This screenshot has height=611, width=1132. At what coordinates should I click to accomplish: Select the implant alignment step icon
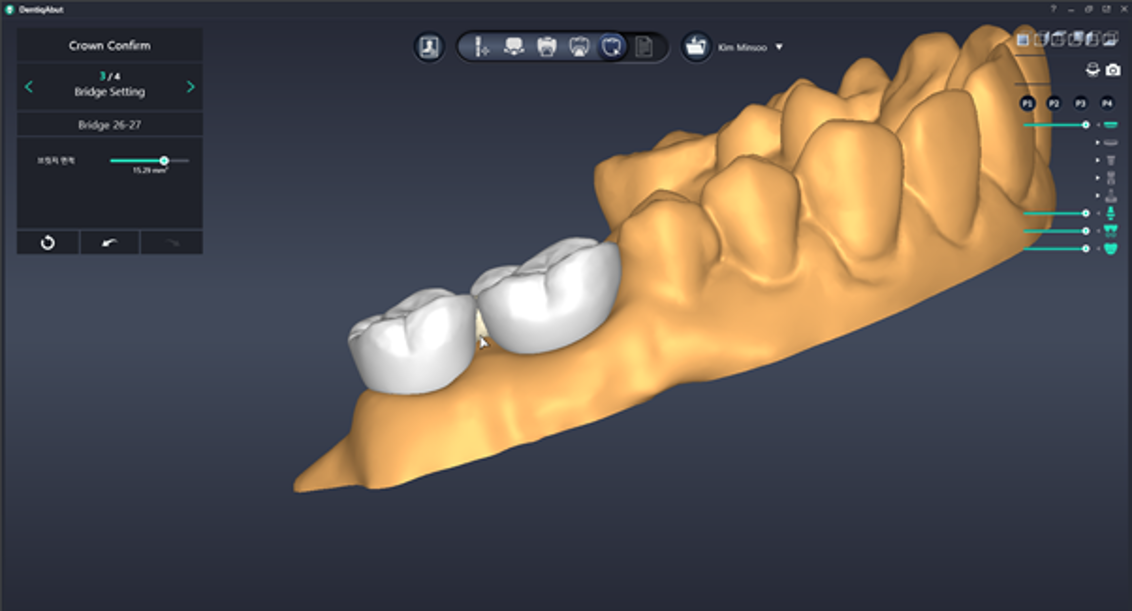tap(481, 47)
